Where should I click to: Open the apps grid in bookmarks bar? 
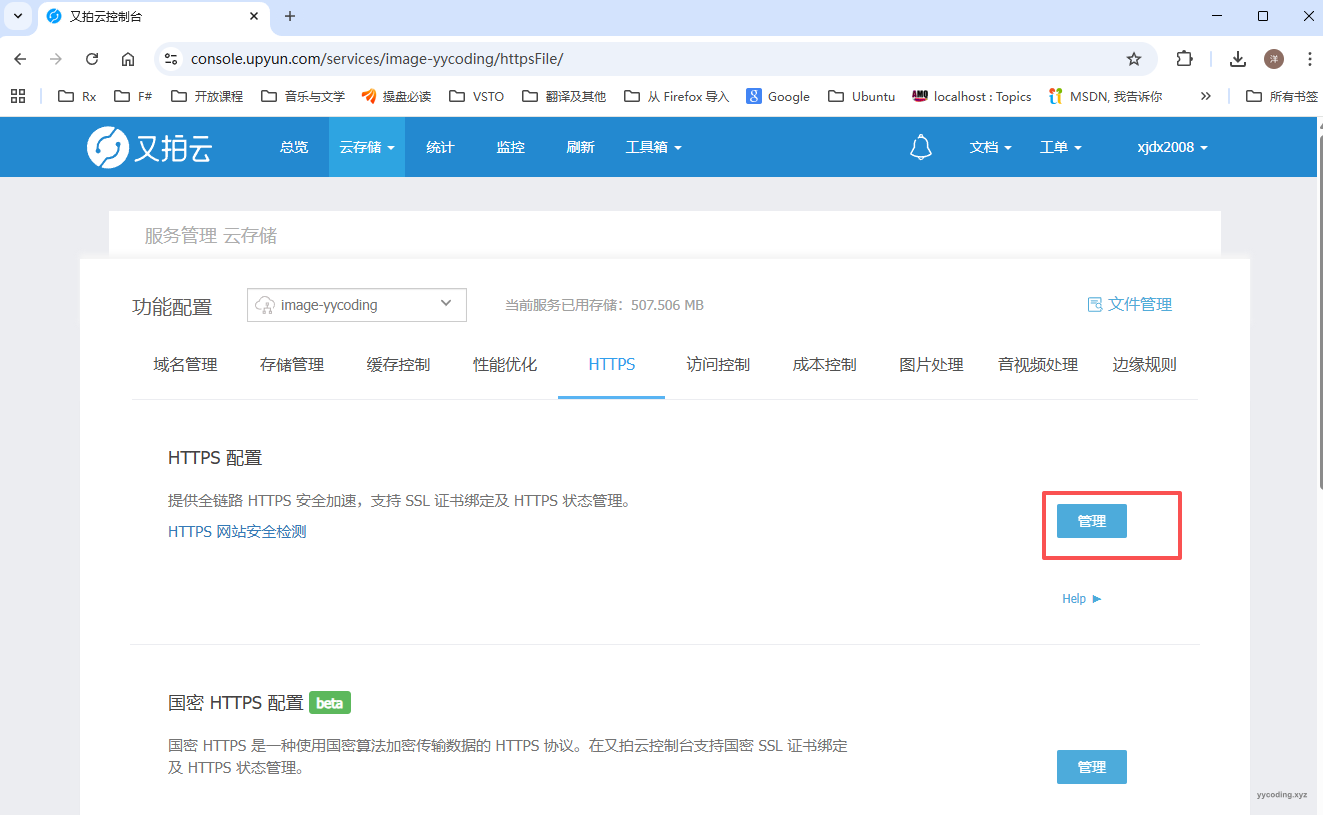(x=18, y=96)
